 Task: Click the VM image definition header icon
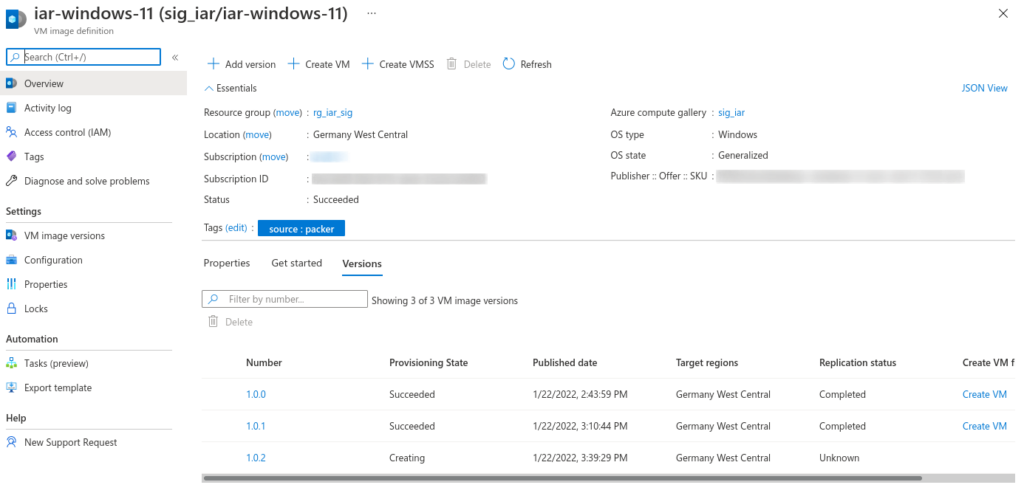point(16,19)
